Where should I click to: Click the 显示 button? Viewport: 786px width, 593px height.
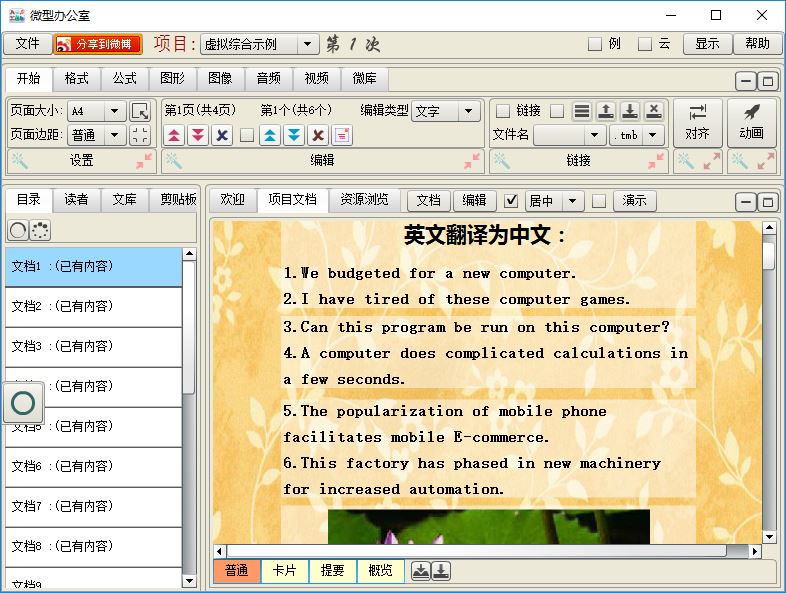707,44
